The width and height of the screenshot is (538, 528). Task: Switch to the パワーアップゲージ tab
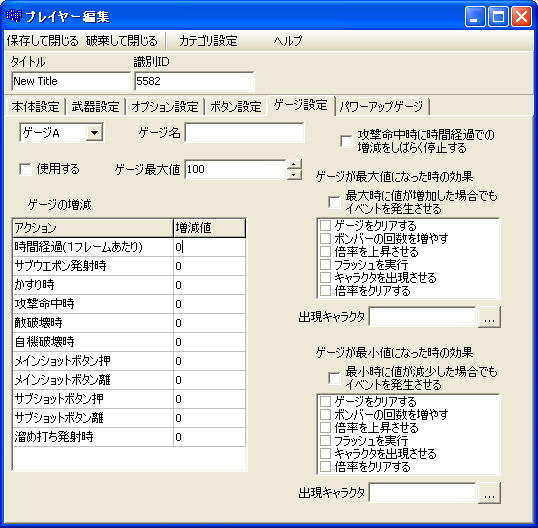[x=381, y=107]
